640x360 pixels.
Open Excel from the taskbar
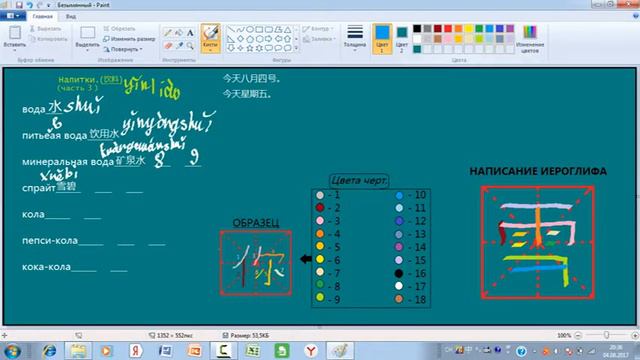(x=253, y=351)
